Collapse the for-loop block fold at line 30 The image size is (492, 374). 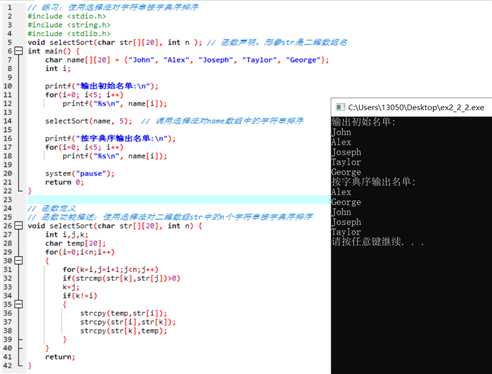click(19, 260)
